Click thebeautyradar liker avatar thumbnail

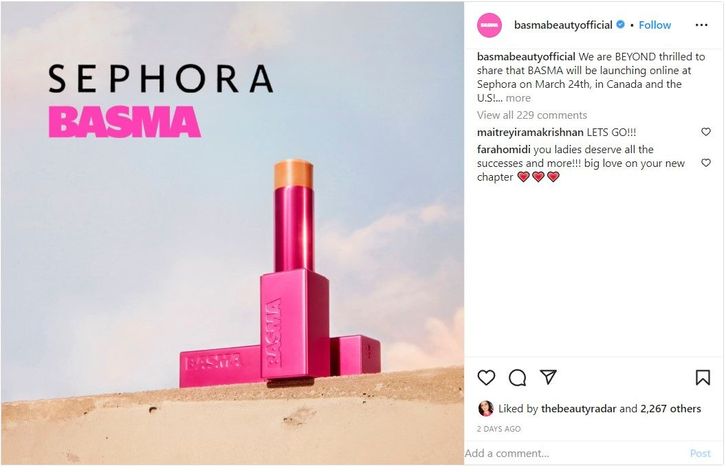[485, 408]
